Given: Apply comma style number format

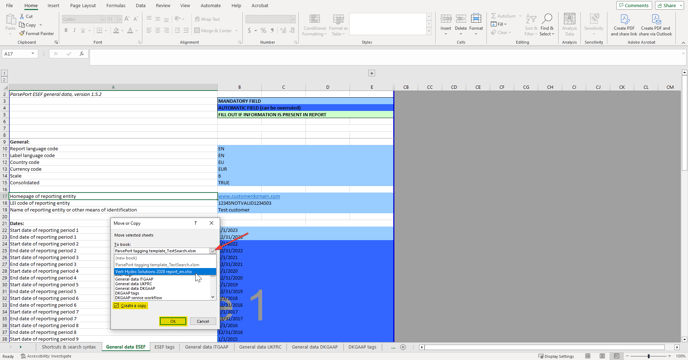Looking at the screenshot, I should pos(272,30).
